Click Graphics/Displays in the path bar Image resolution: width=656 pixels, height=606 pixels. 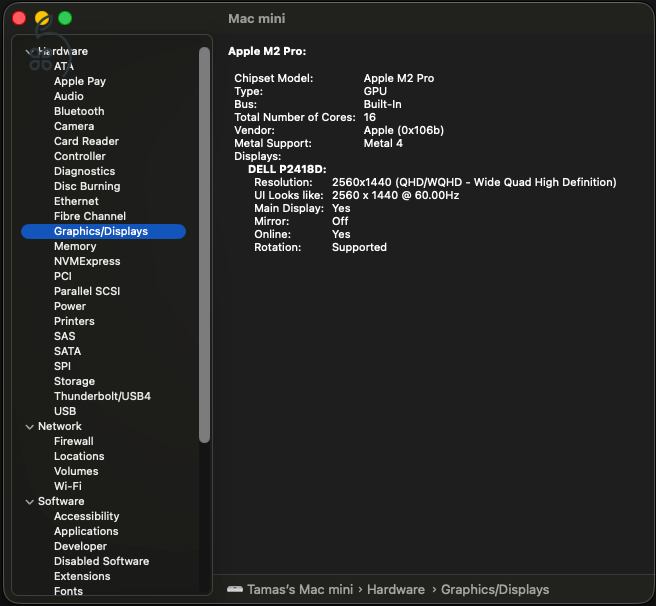click(x=495, y=589)
